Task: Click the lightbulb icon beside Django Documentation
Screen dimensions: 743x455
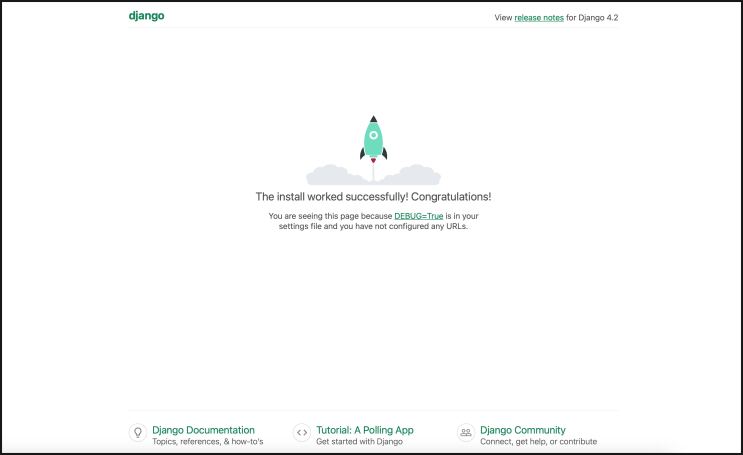Action: (x=138, y=432)
